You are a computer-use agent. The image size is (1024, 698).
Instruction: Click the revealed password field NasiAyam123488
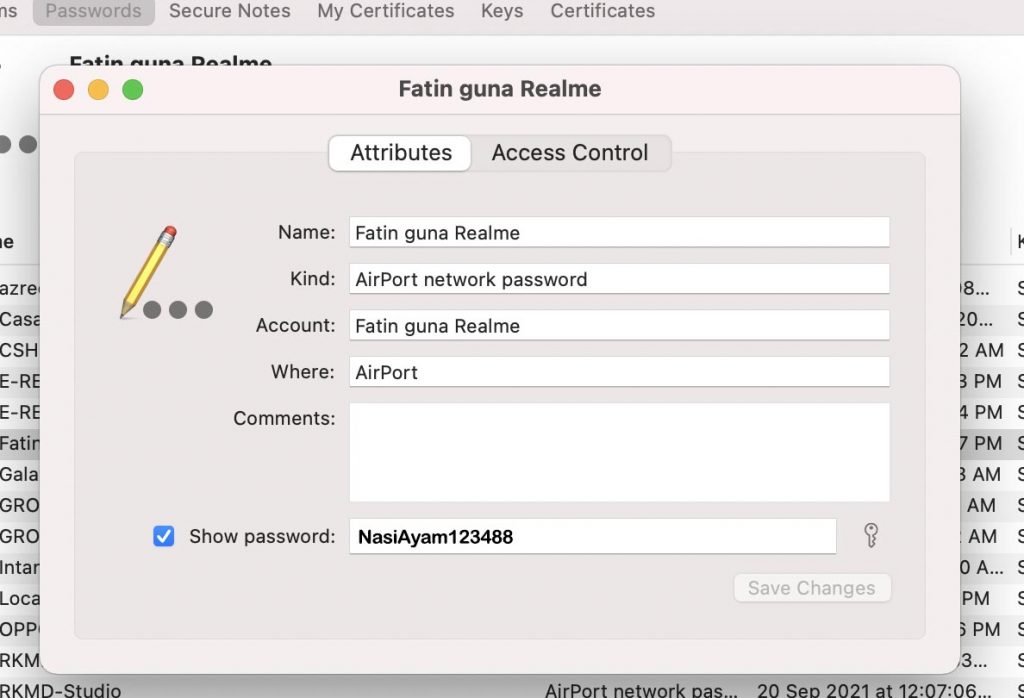(592, 536)
